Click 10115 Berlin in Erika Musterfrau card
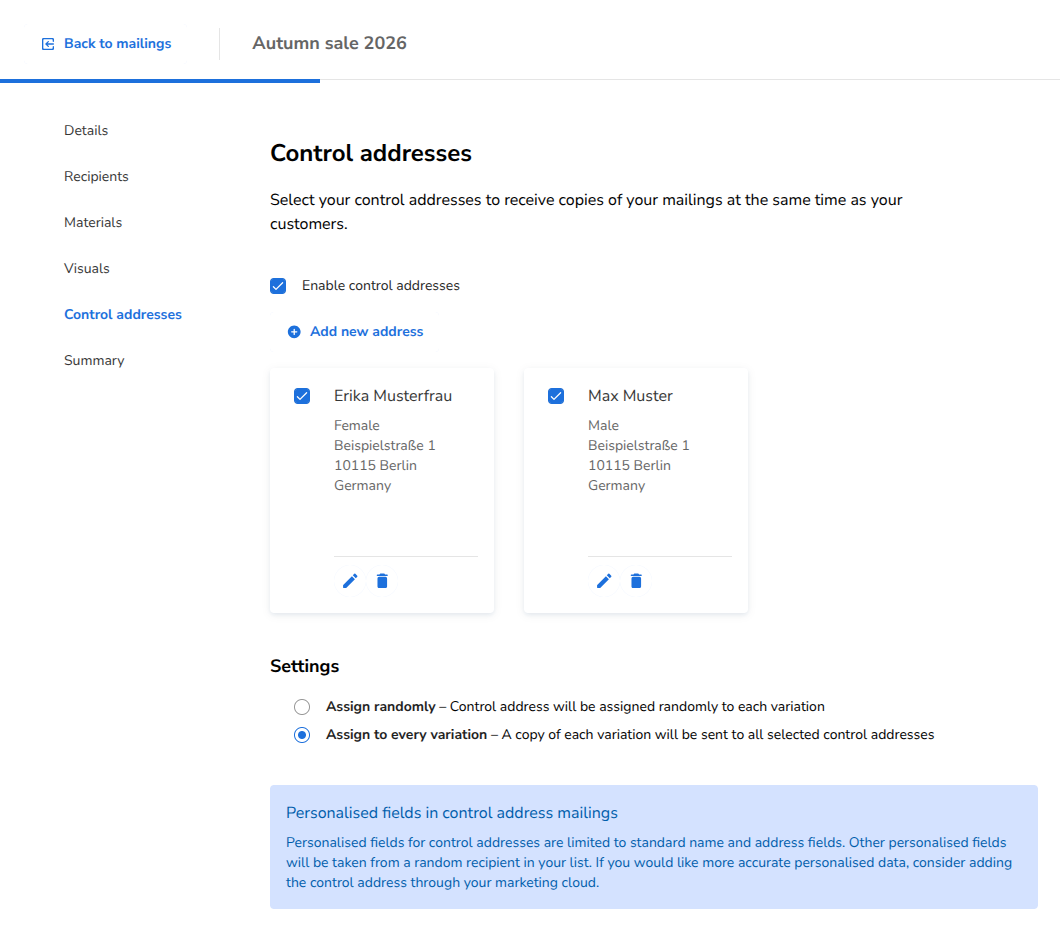The width and height of the screenshot is (1060, 930). 375,466
